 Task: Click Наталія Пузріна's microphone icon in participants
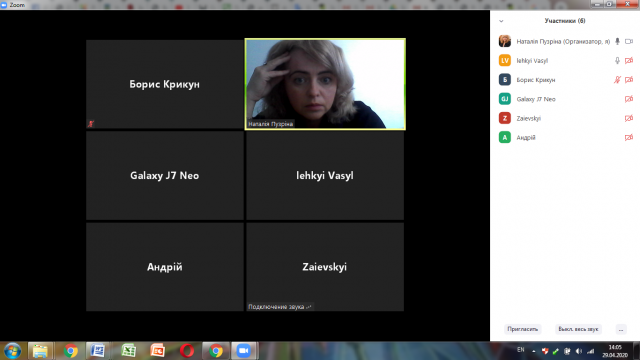click(x=617, y=41)
